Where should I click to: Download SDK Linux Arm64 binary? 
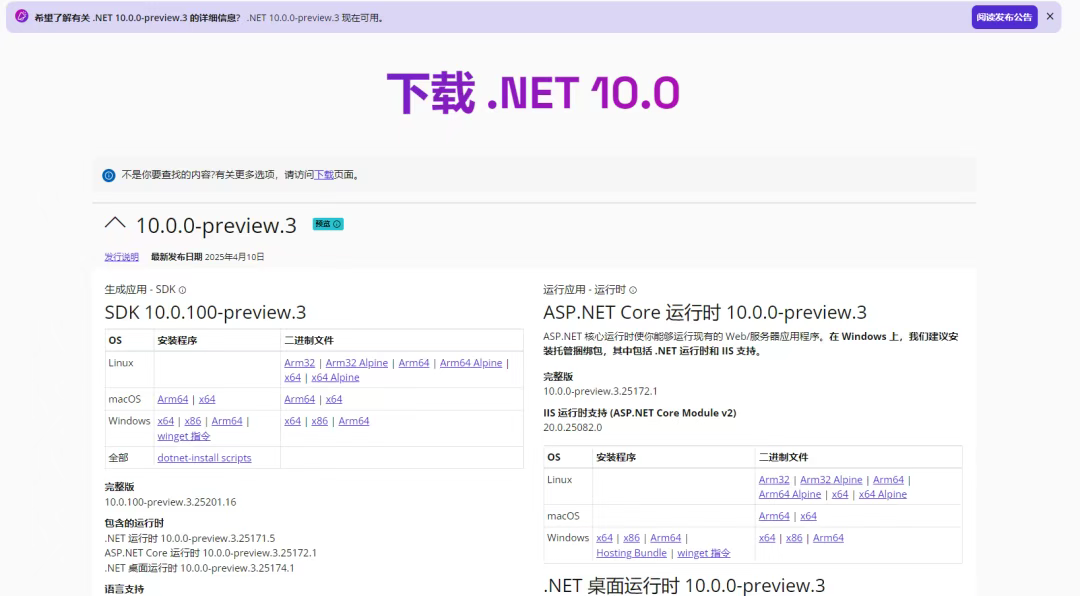pyautogui.click(x=414, y=362)
